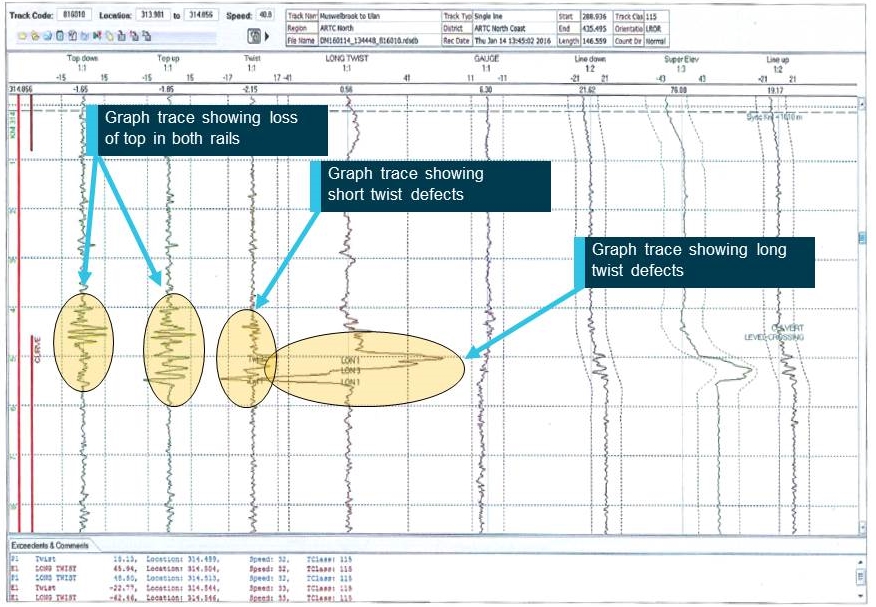Click the GAUGE current value 6.30
Viewport: 876px width, 607px height.
[486, 90]
